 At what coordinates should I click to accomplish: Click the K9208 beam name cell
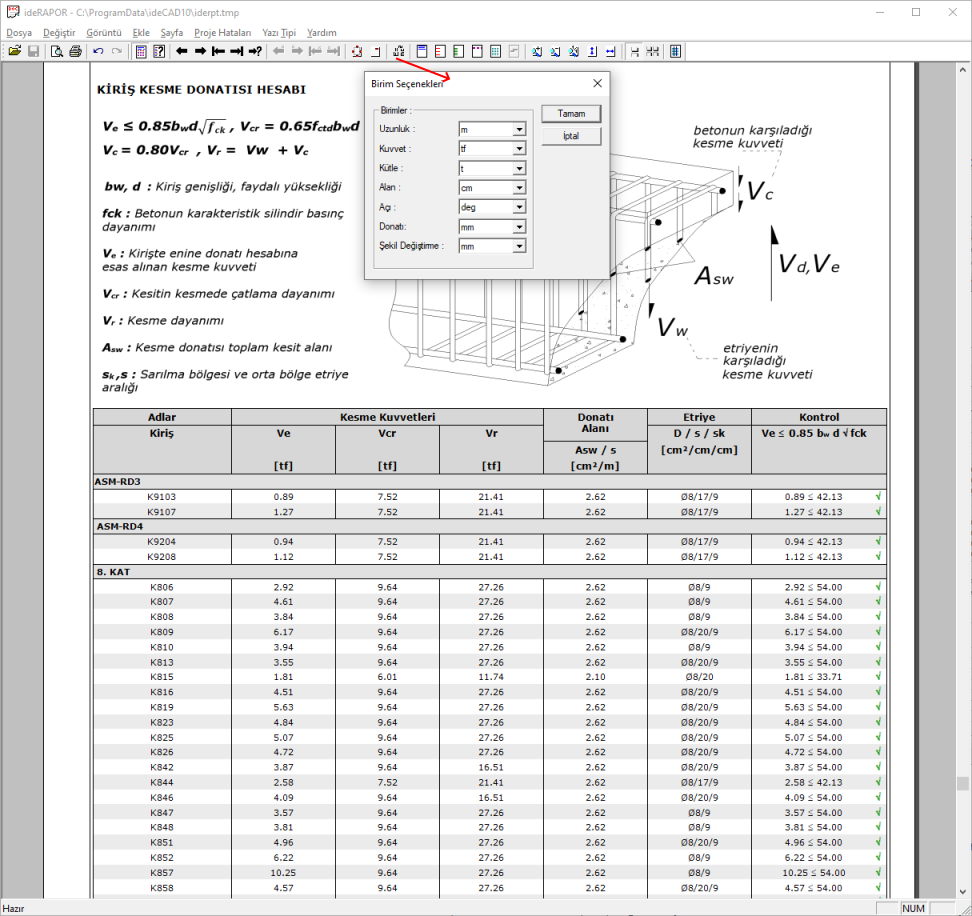(162, 557)
